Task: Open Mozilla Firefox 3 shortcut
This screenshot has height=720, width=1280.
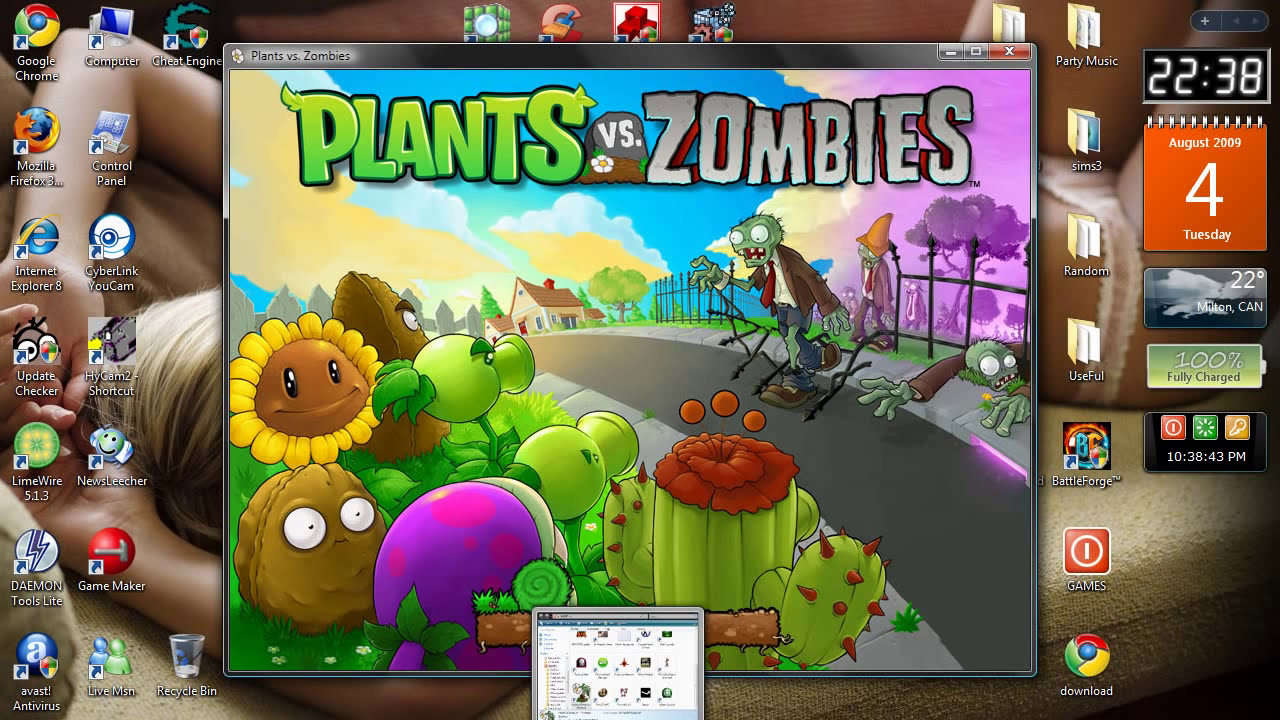Action: click(x=36, y=147)
